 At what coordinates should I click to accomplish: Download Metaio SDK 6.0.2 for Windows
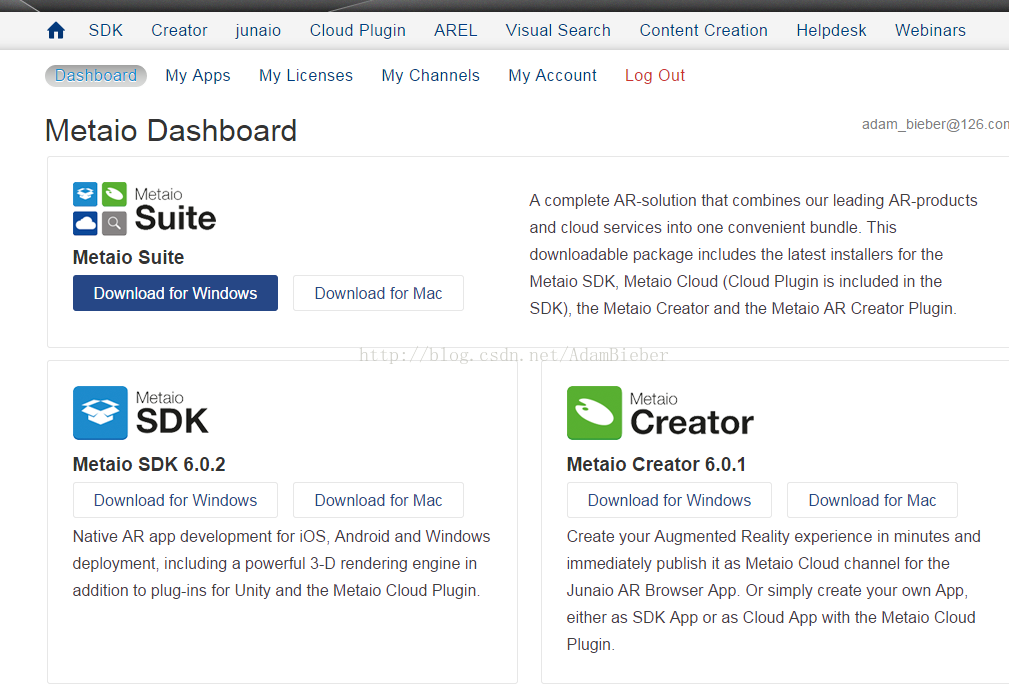[175, 500]
